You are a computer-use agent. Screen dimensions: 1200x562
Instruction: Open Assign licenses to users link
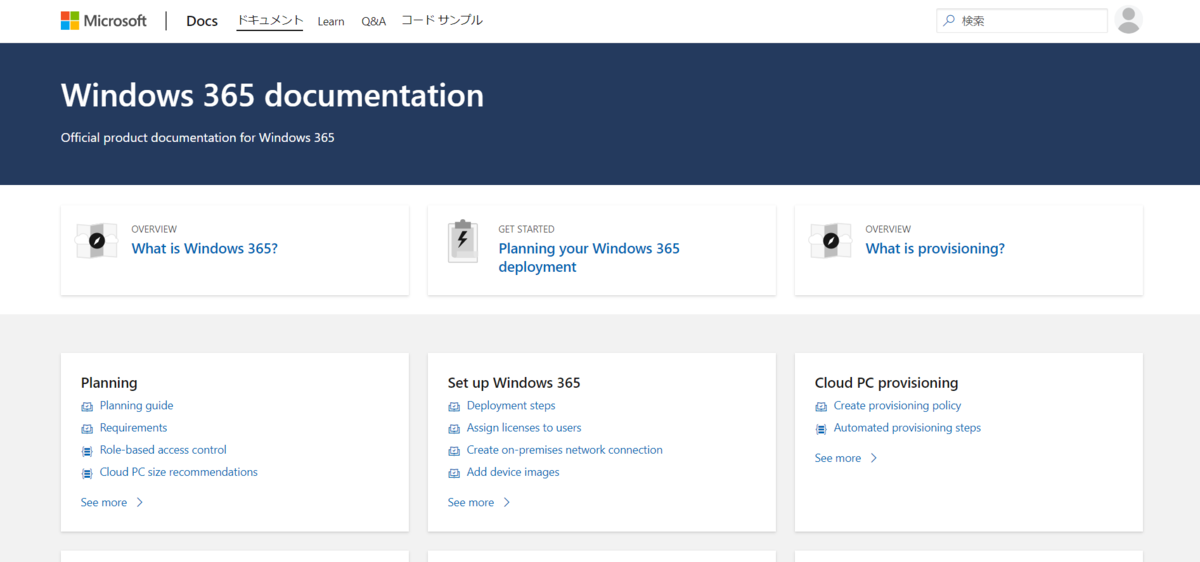524,428
